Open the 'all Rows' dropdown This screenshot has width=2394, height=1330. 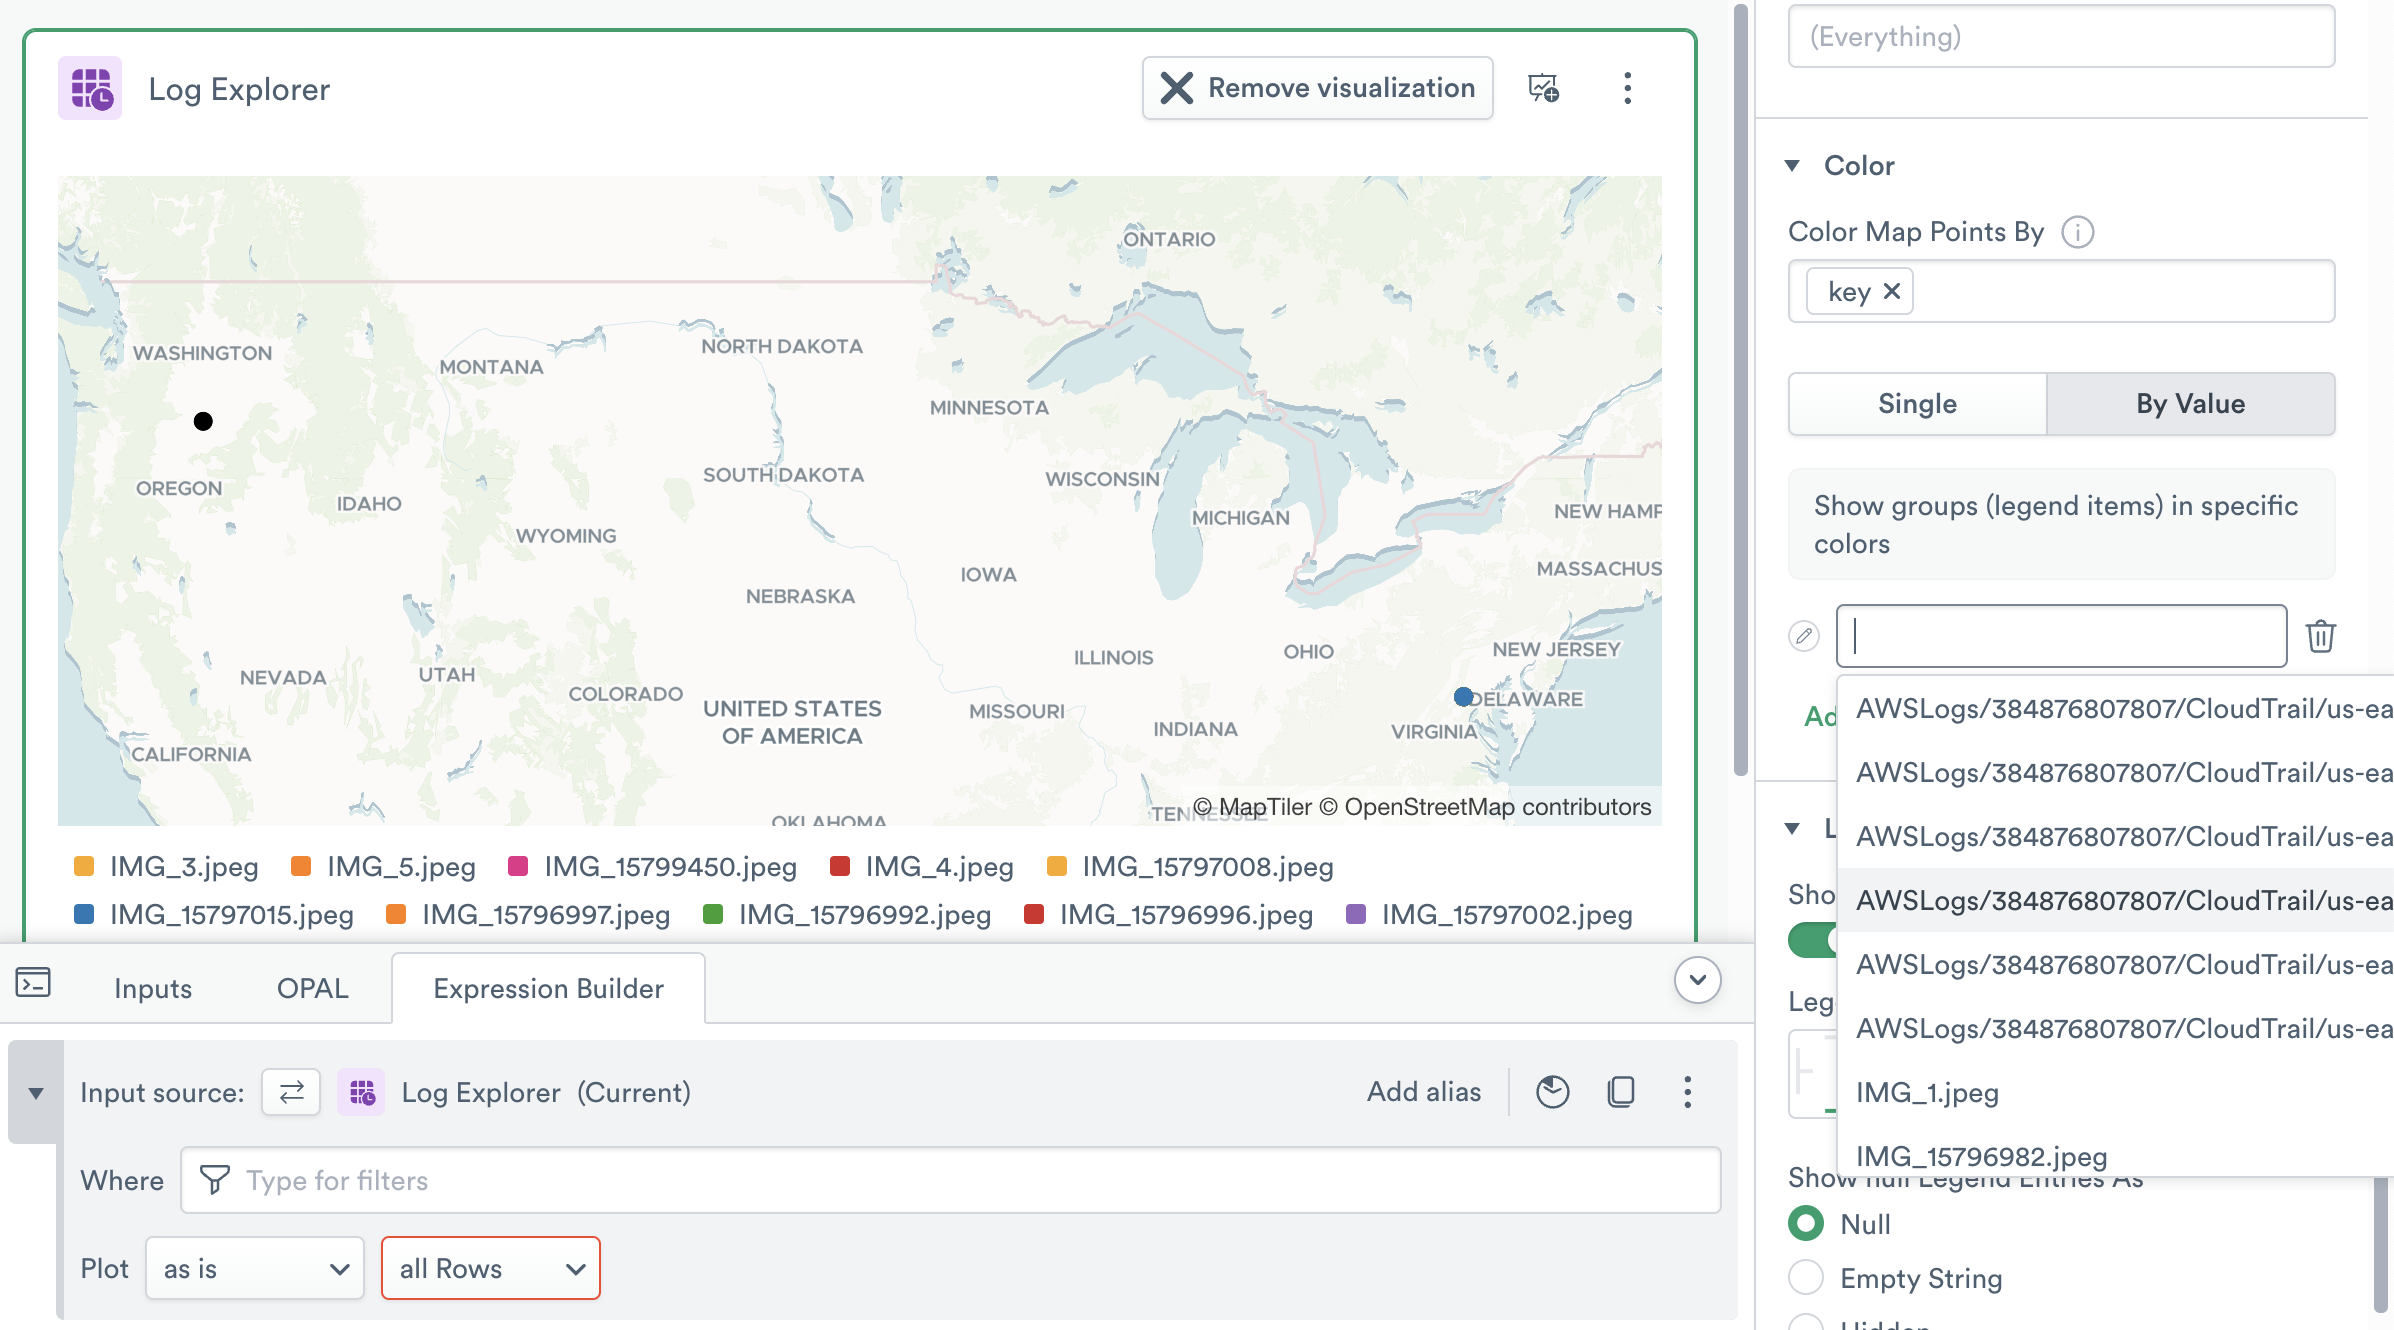click(490, 1269)
